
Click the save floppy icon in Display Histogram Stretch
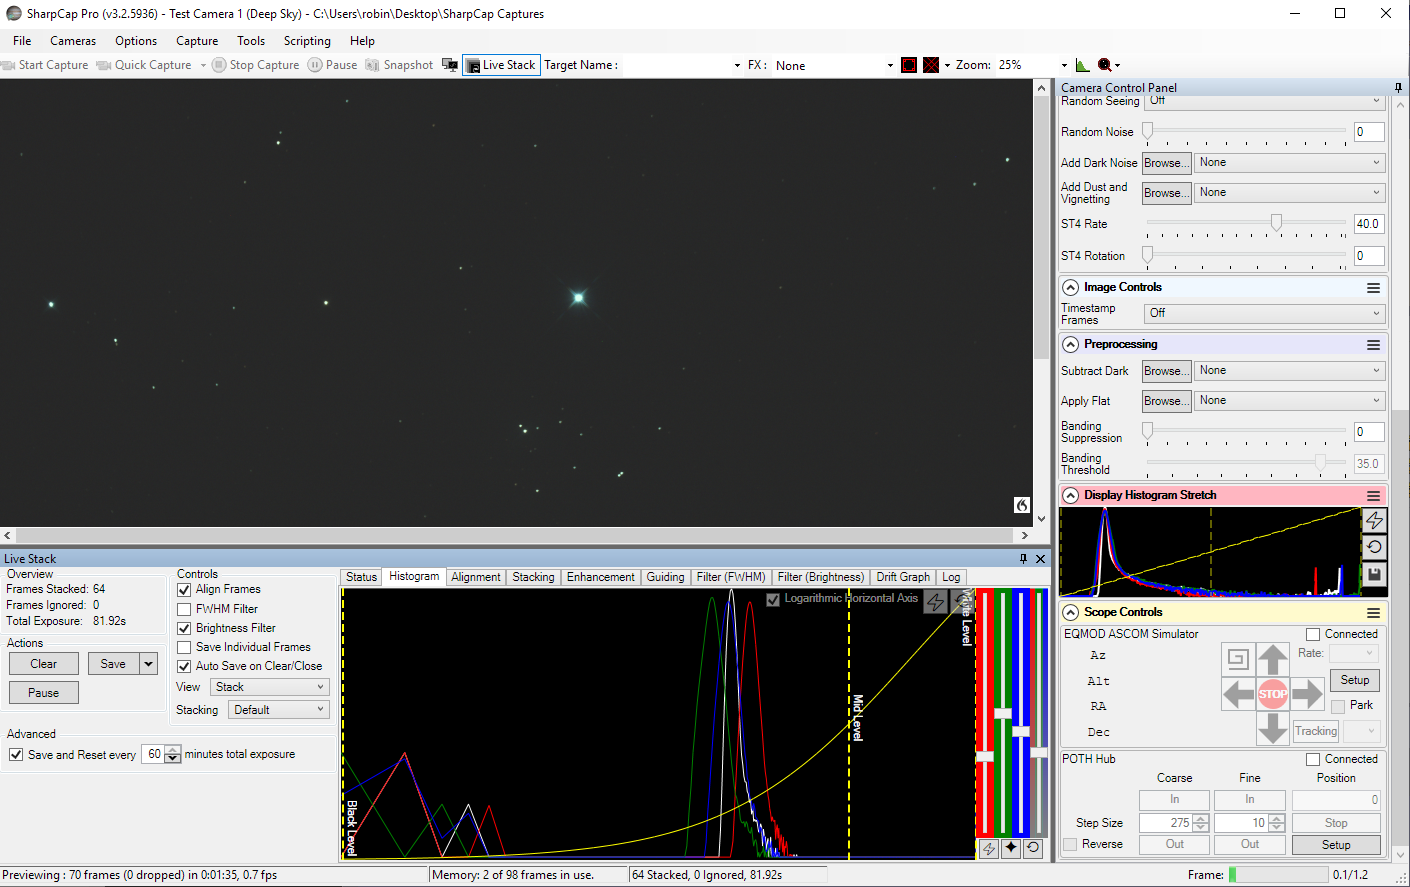1374,574
